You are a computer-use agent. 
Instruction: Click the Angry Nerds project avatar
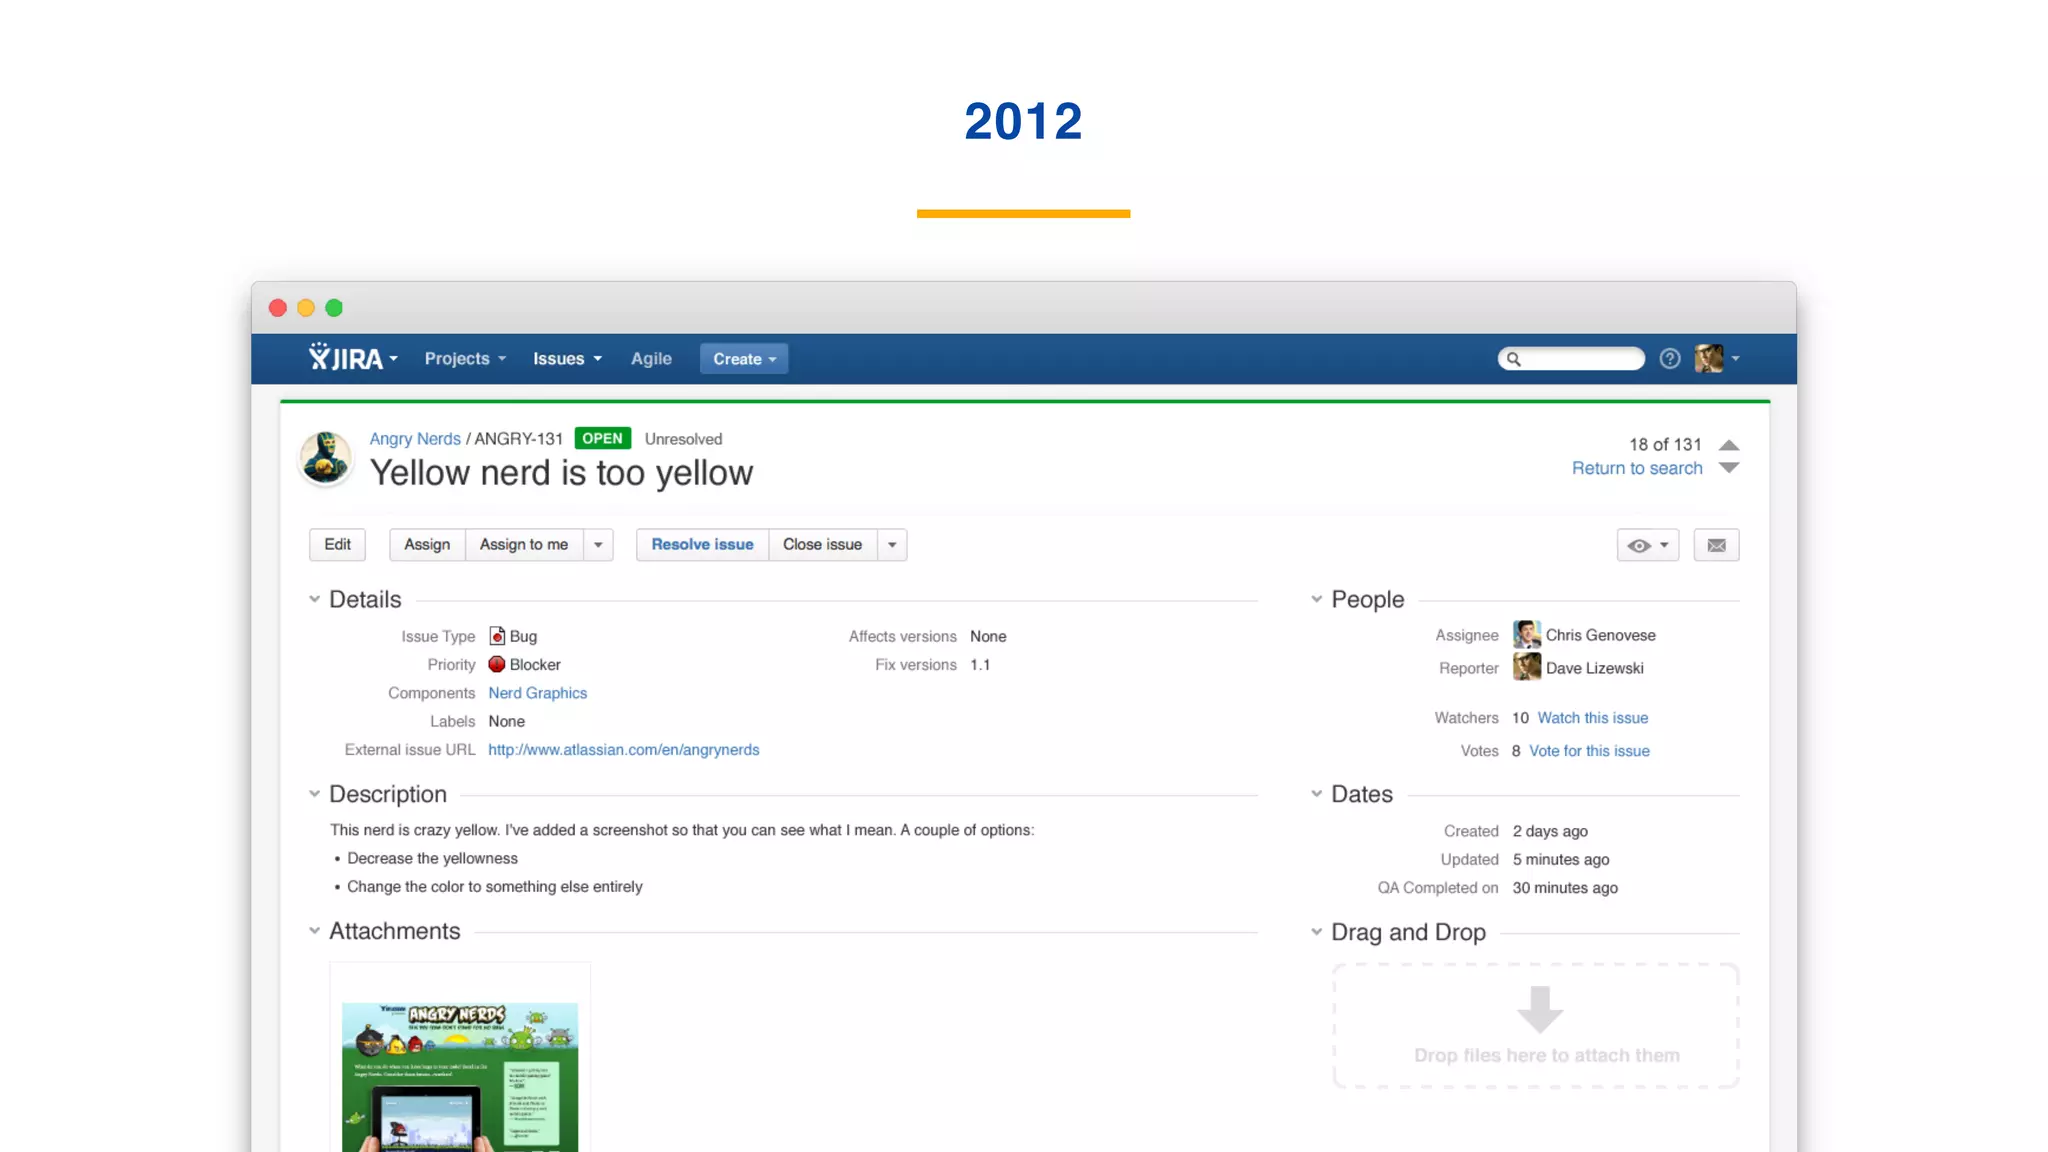click(x=326, y=458)
